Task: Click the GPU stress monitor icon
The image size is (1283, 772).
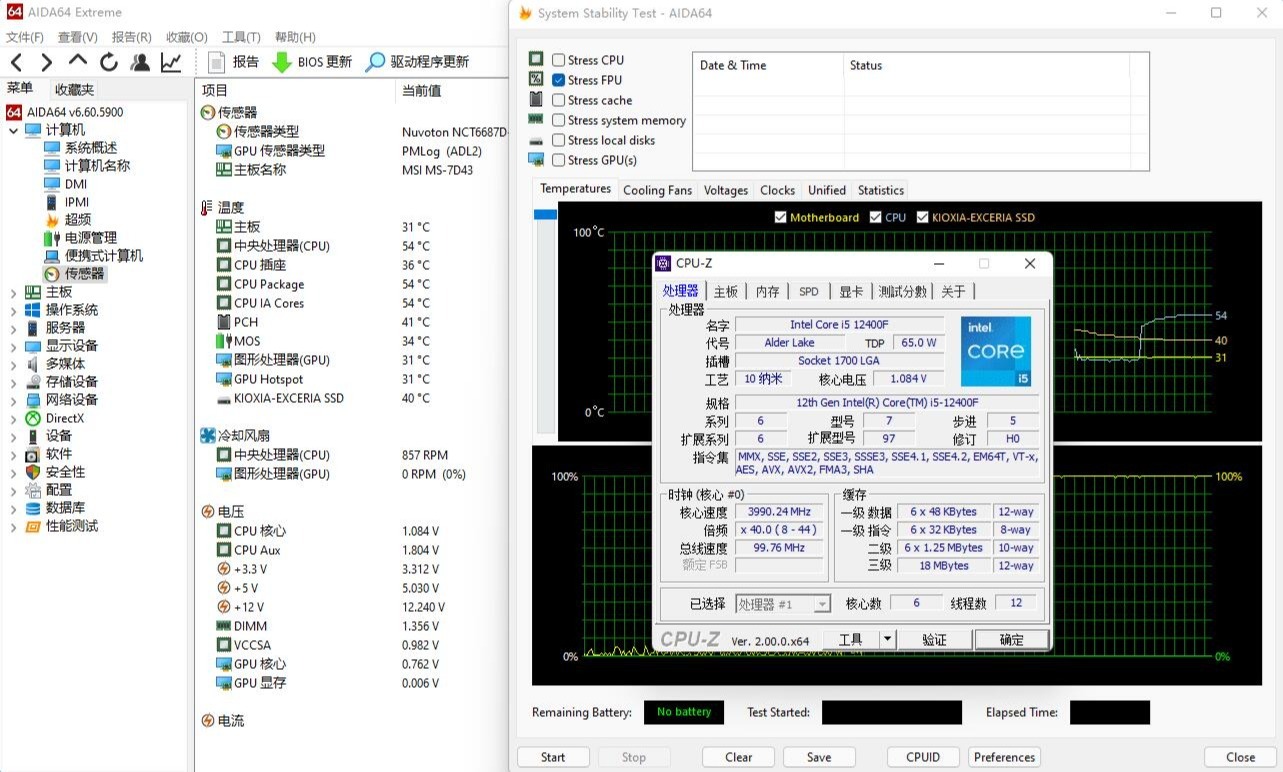Action: click(x=536, y=160)
